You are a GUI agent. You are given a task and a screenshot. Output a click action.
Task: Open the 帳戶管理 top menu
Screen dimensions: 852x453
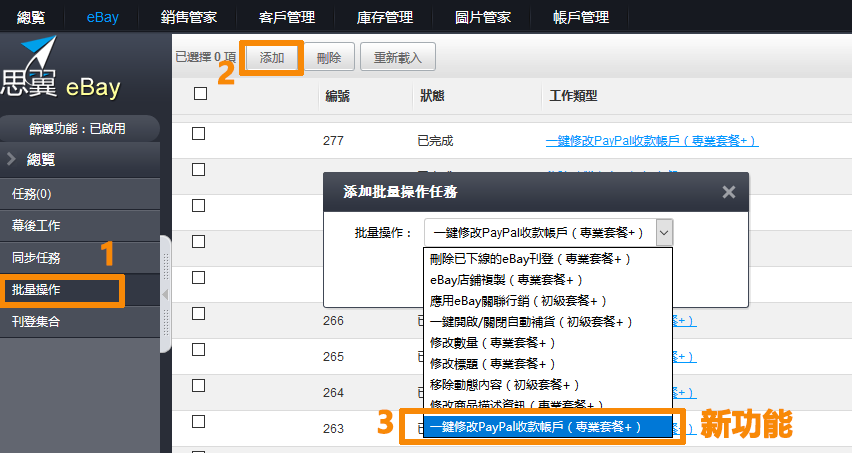[x=580, y=17]
